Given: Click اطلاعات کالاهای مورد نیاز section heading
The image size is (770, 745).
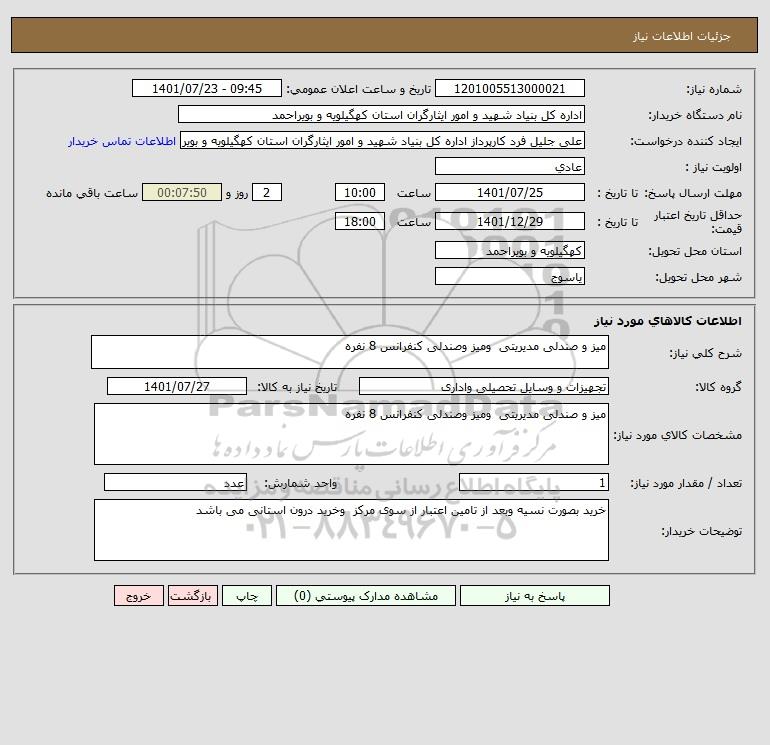Looking at the screenshot, I should click(668, 321).
